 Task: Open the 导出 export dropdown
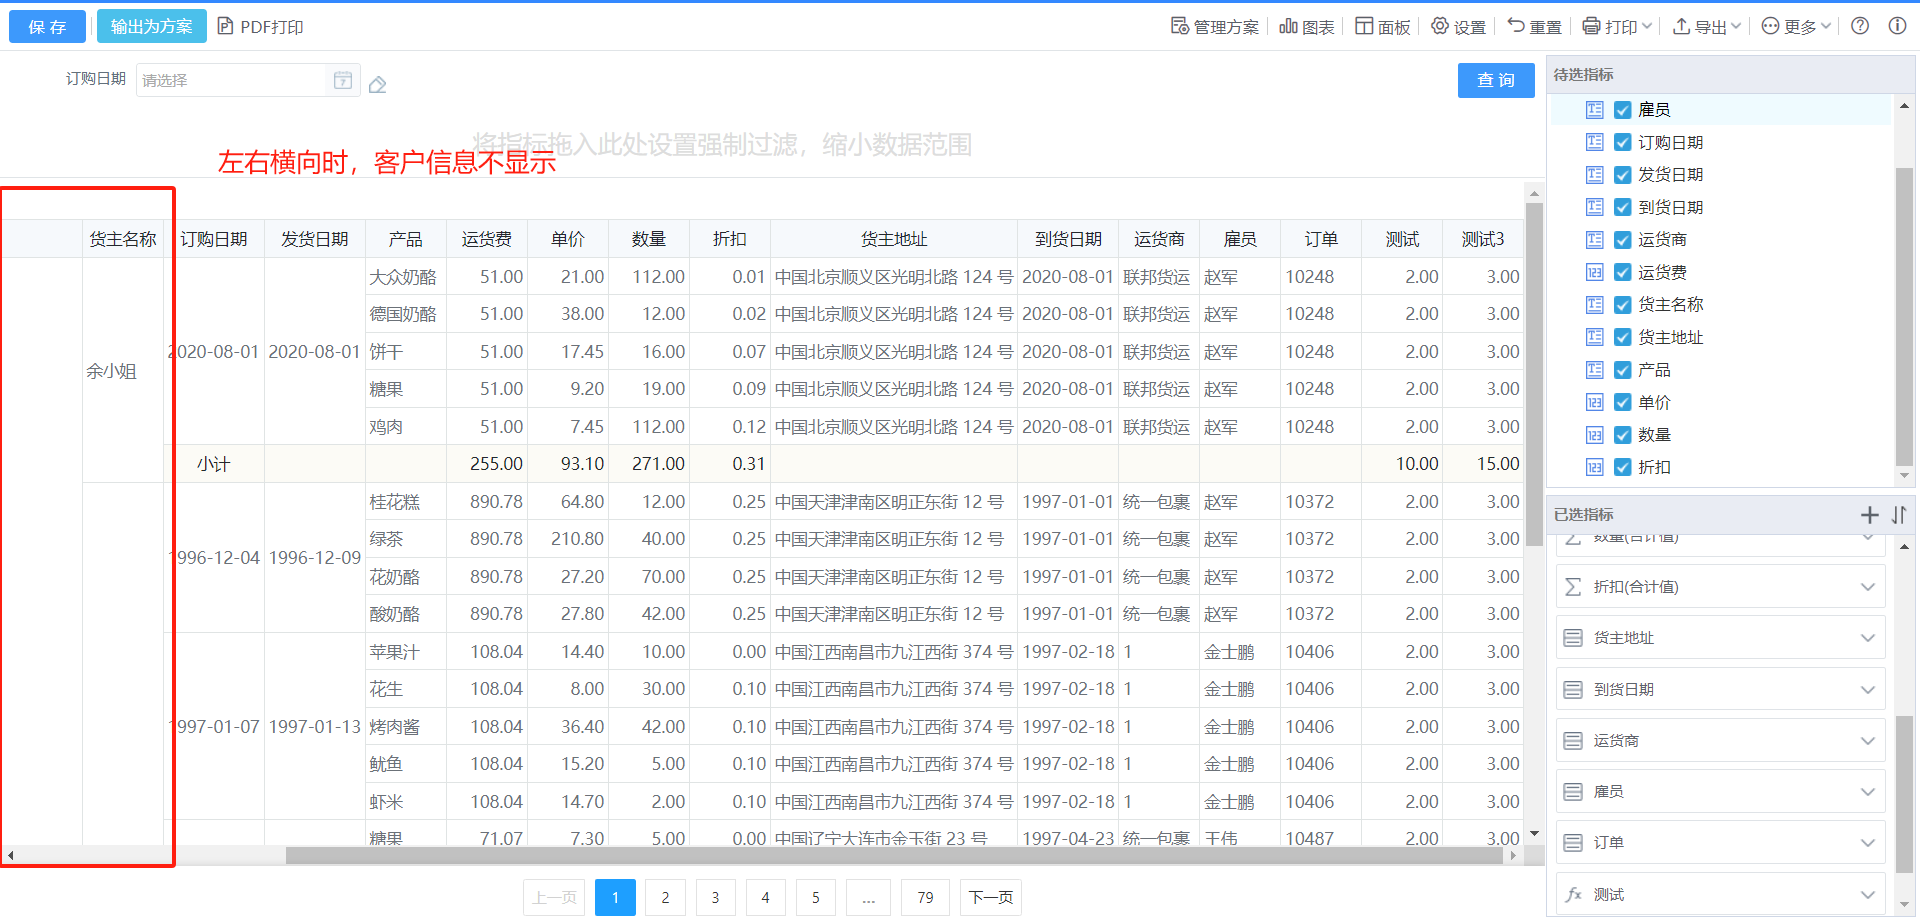click(x=1707, y=27)
